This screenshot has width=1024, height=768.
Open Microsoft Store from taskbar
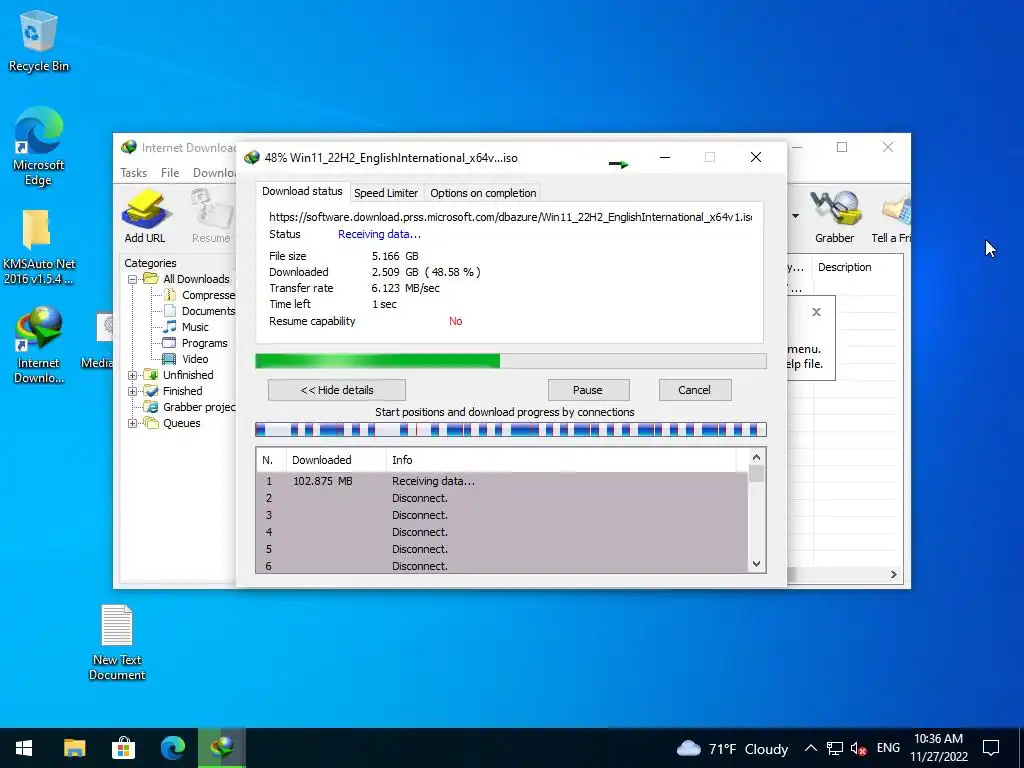tap(123, 748)
